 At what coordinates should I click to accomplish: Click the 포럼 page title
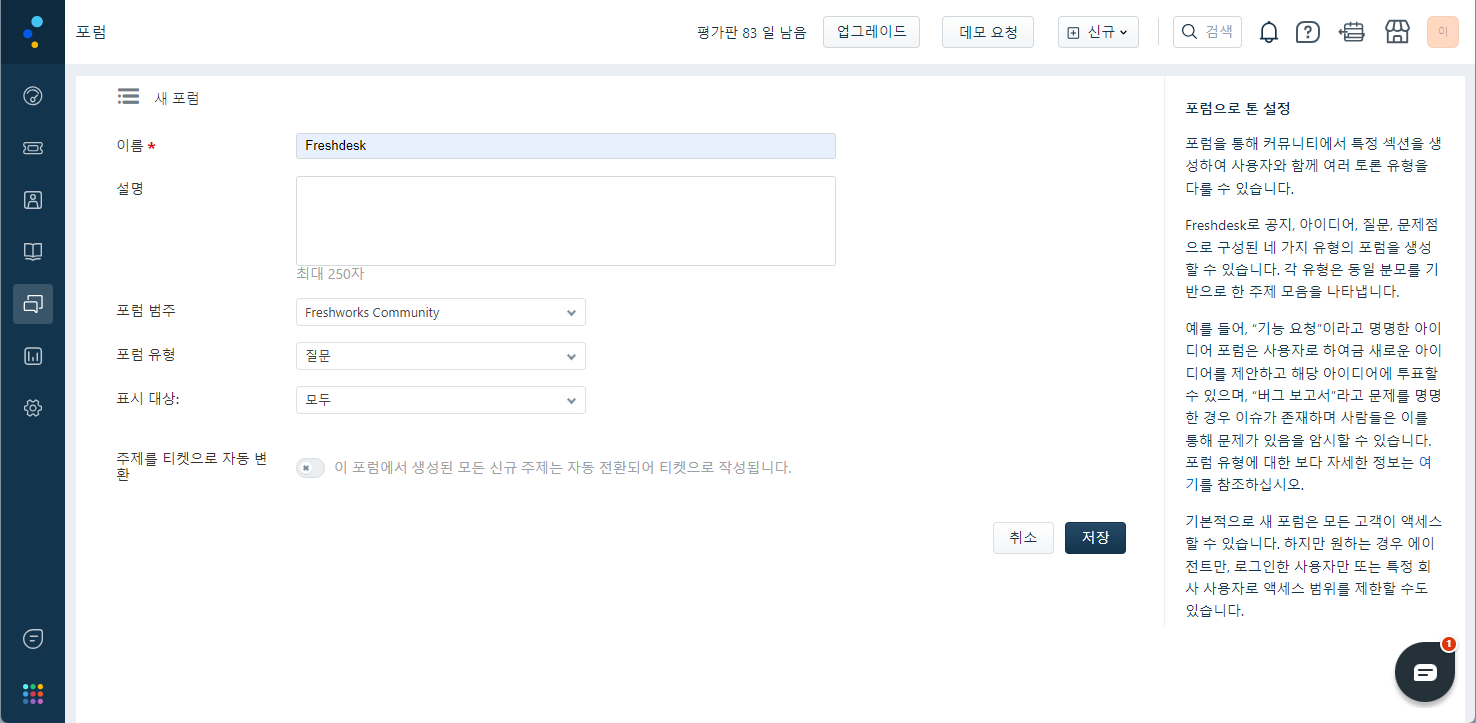(x=91, y=32)
